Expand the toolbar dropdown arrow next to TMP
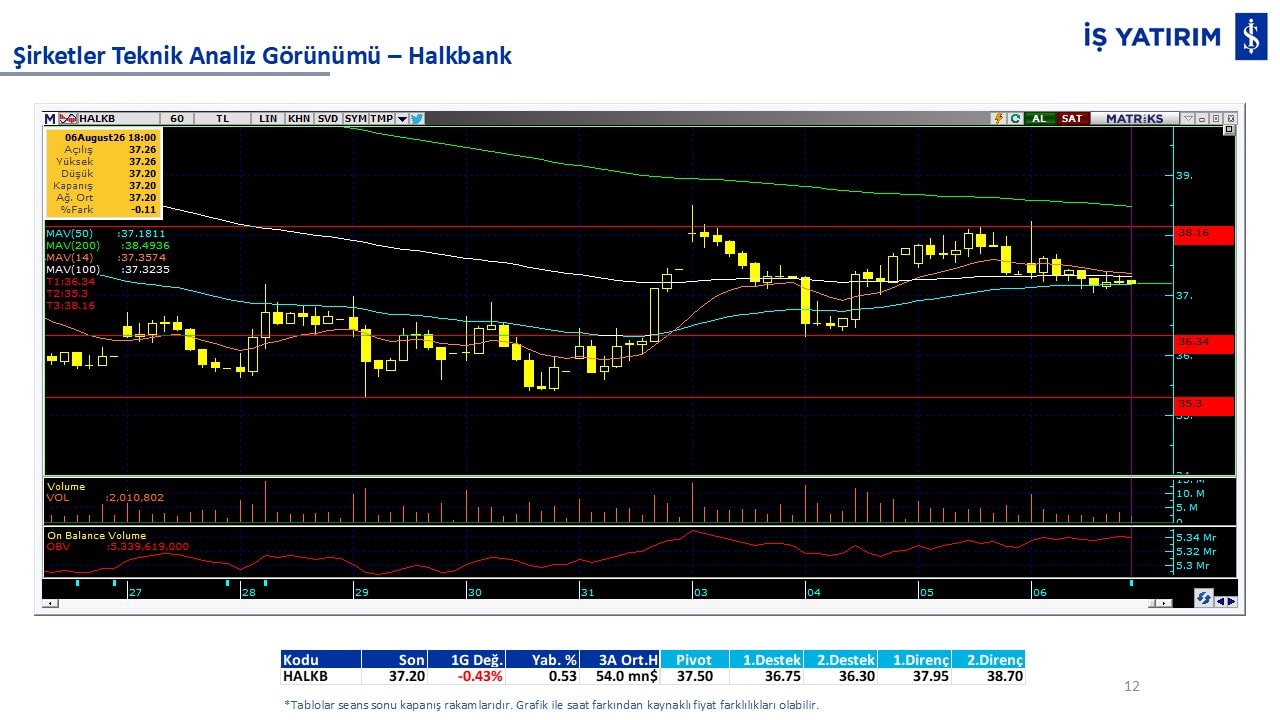This screenshot has height=720, width=1280. coord(402,118)
